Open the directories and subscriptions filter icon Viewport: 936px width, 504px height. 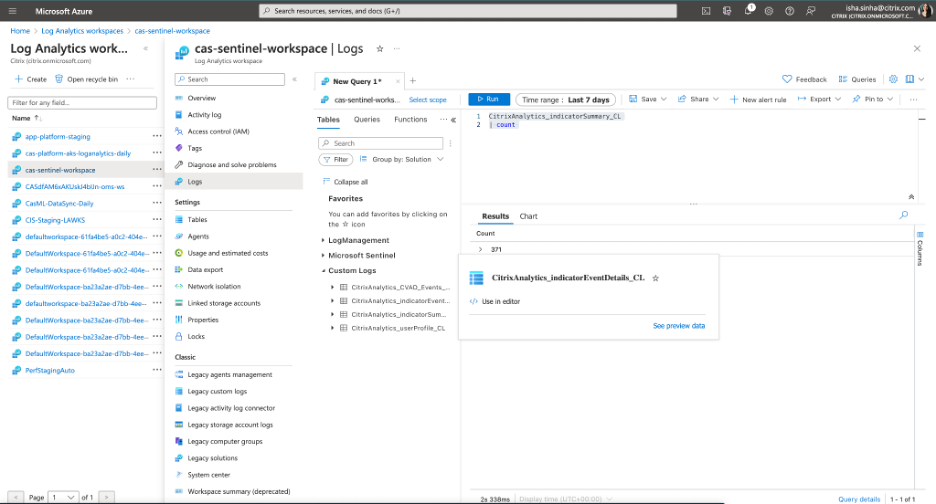click(726, 11)
